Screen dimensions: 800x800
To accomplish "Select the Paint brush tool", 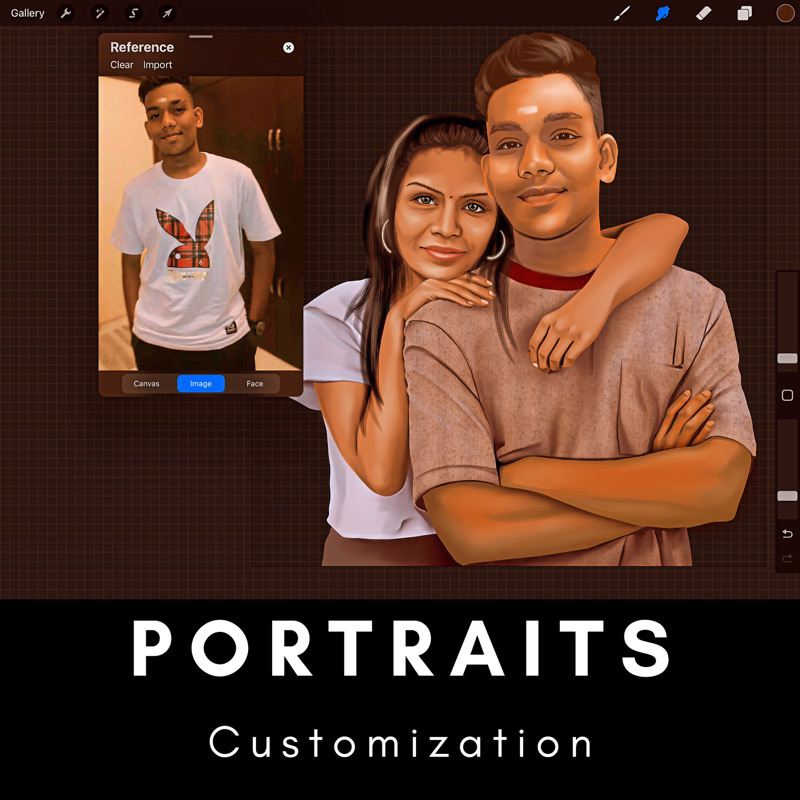I will (622, 13).
